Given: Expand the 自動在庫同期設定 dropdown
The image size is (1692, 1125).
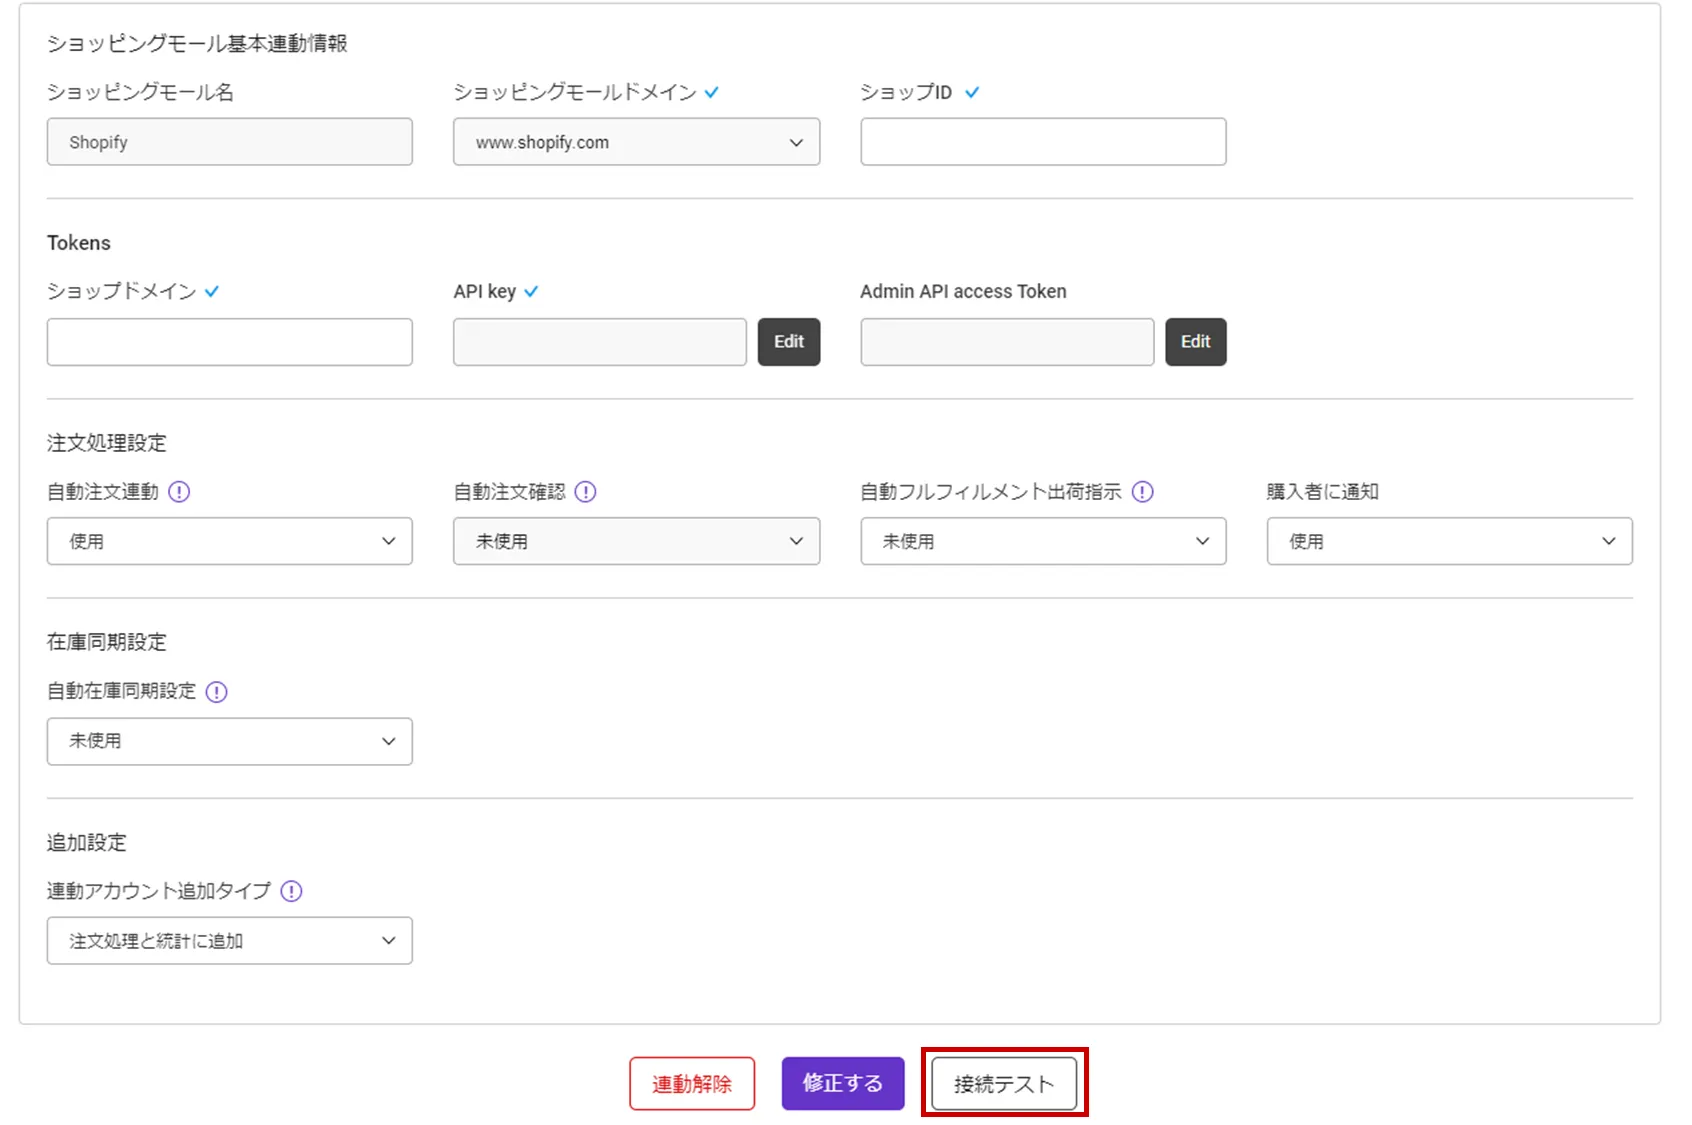Looking at the screenshot, I should [230, 741].
